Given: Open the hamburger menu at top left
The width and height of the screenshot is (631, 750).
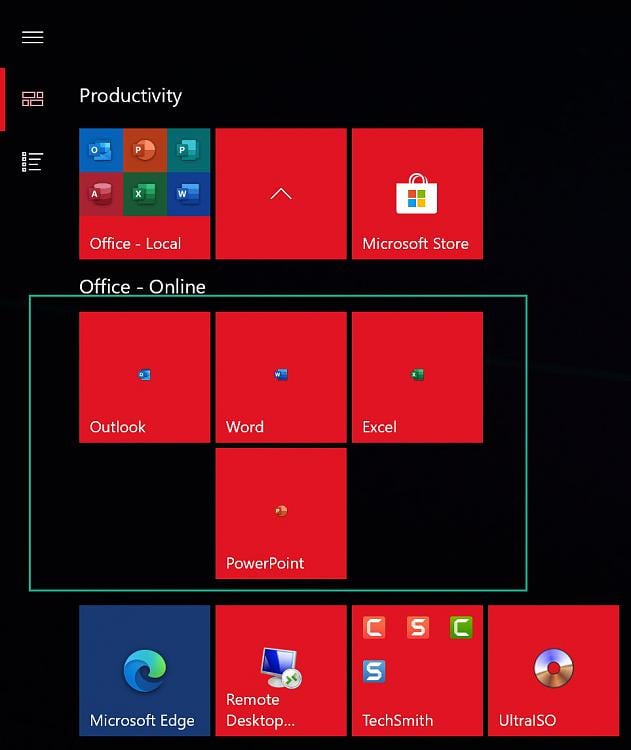Looking at the screenshot, I should [x=33, y=37].
